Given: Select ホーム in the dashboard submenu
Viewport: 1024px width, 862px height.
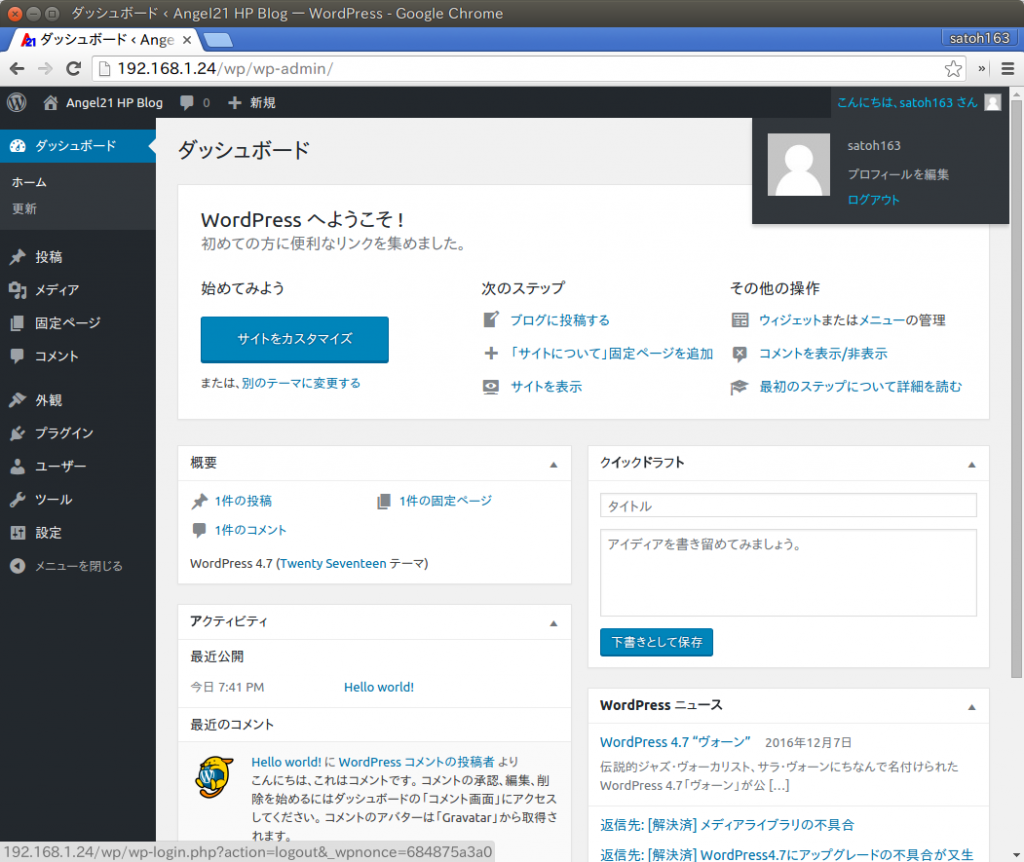Looking at the screenshot, I should click(x=29, y=182).
